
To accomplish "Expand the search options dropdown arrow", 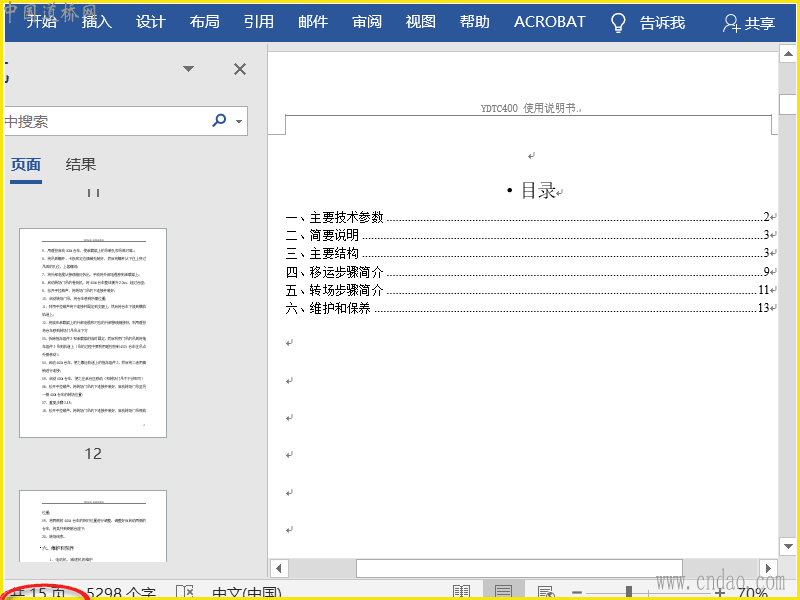I will click(x=239, y=121).
